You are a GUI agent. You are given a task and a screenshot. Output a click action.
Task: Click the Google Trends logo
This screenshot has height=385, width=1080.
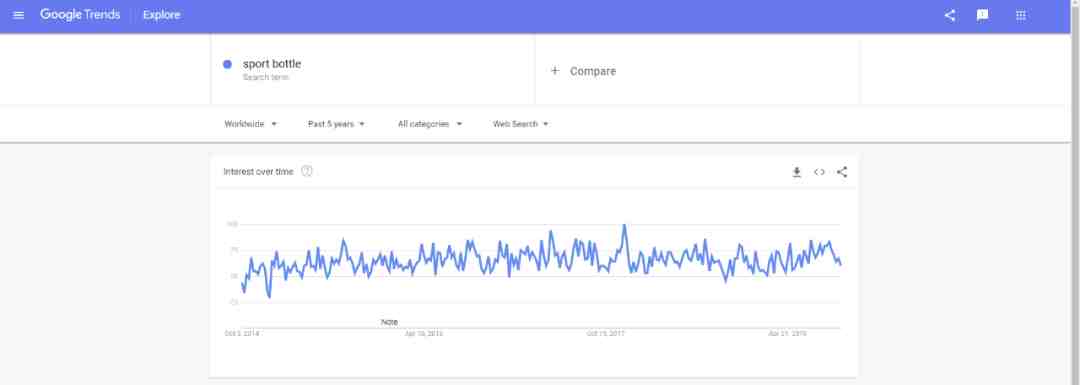coord(80,15)
